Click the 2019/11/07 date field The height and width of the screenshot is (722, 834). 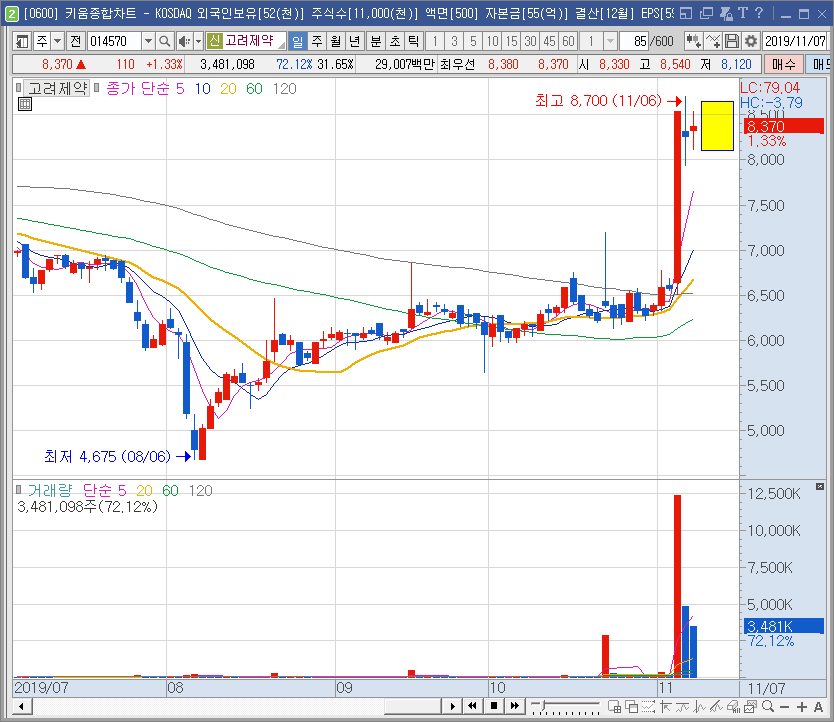tap(795, 41)
